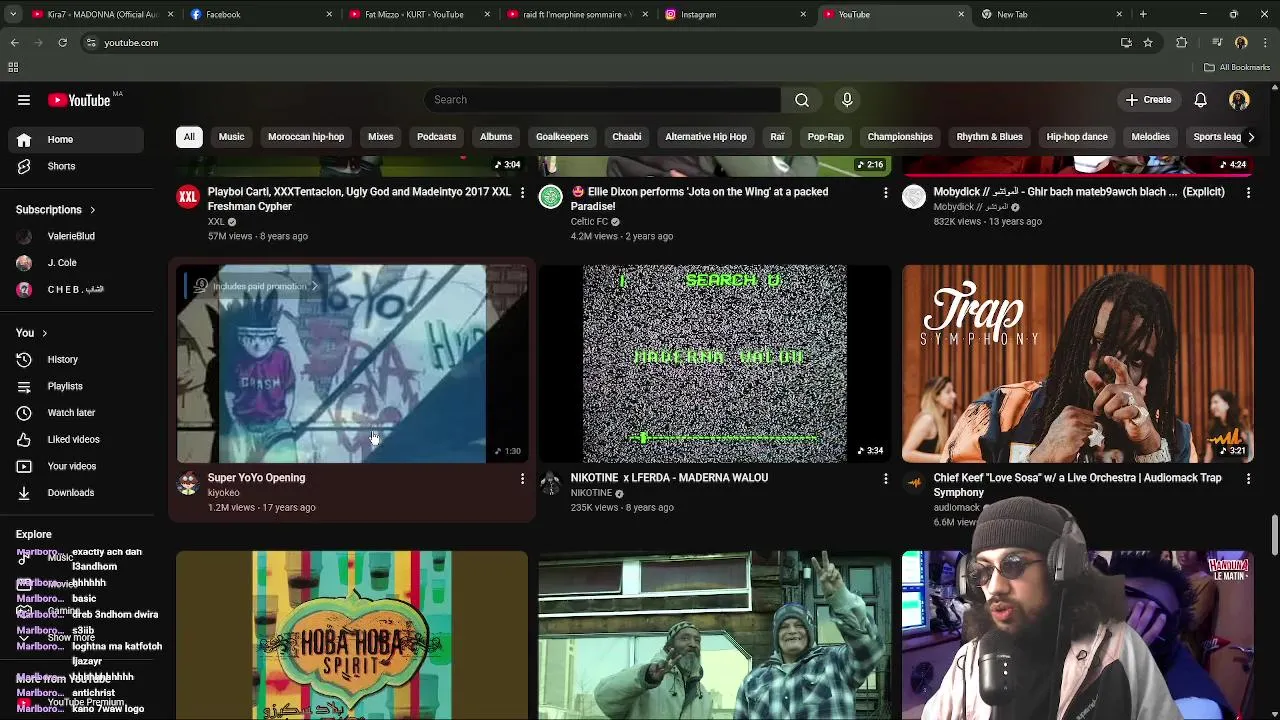Open options for Chief Keef Love Sosa video

tap(1248, 479)
